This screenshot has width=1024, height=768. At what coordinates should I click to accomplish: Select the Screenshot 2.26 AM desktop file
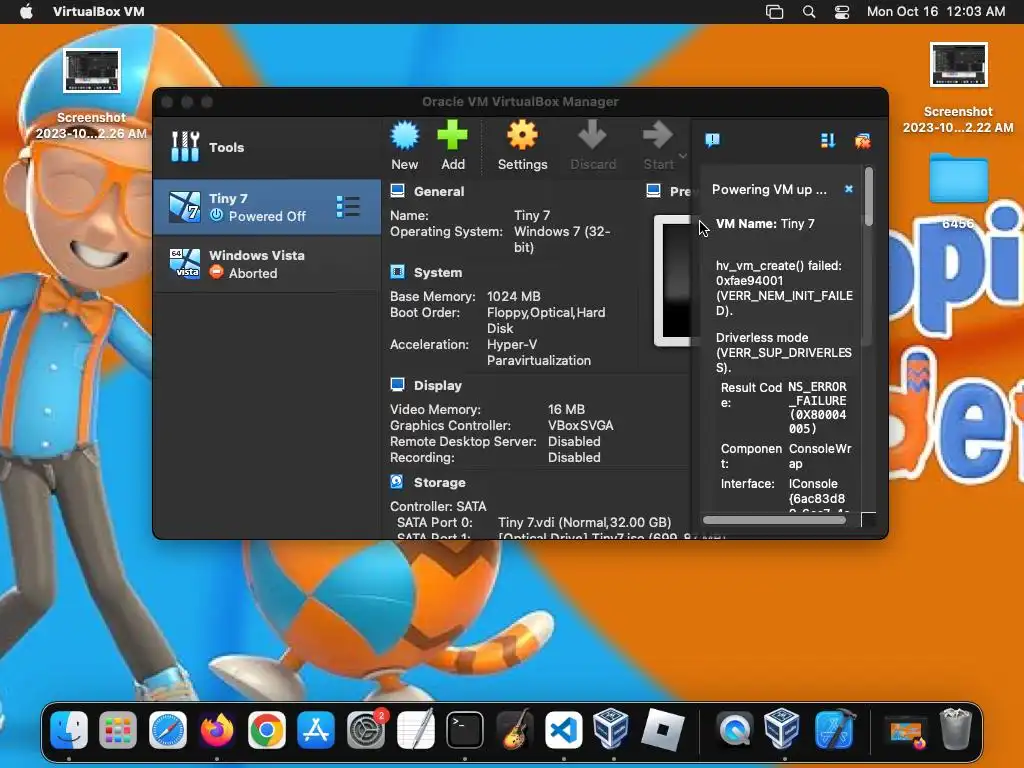(x=91, y=94)
